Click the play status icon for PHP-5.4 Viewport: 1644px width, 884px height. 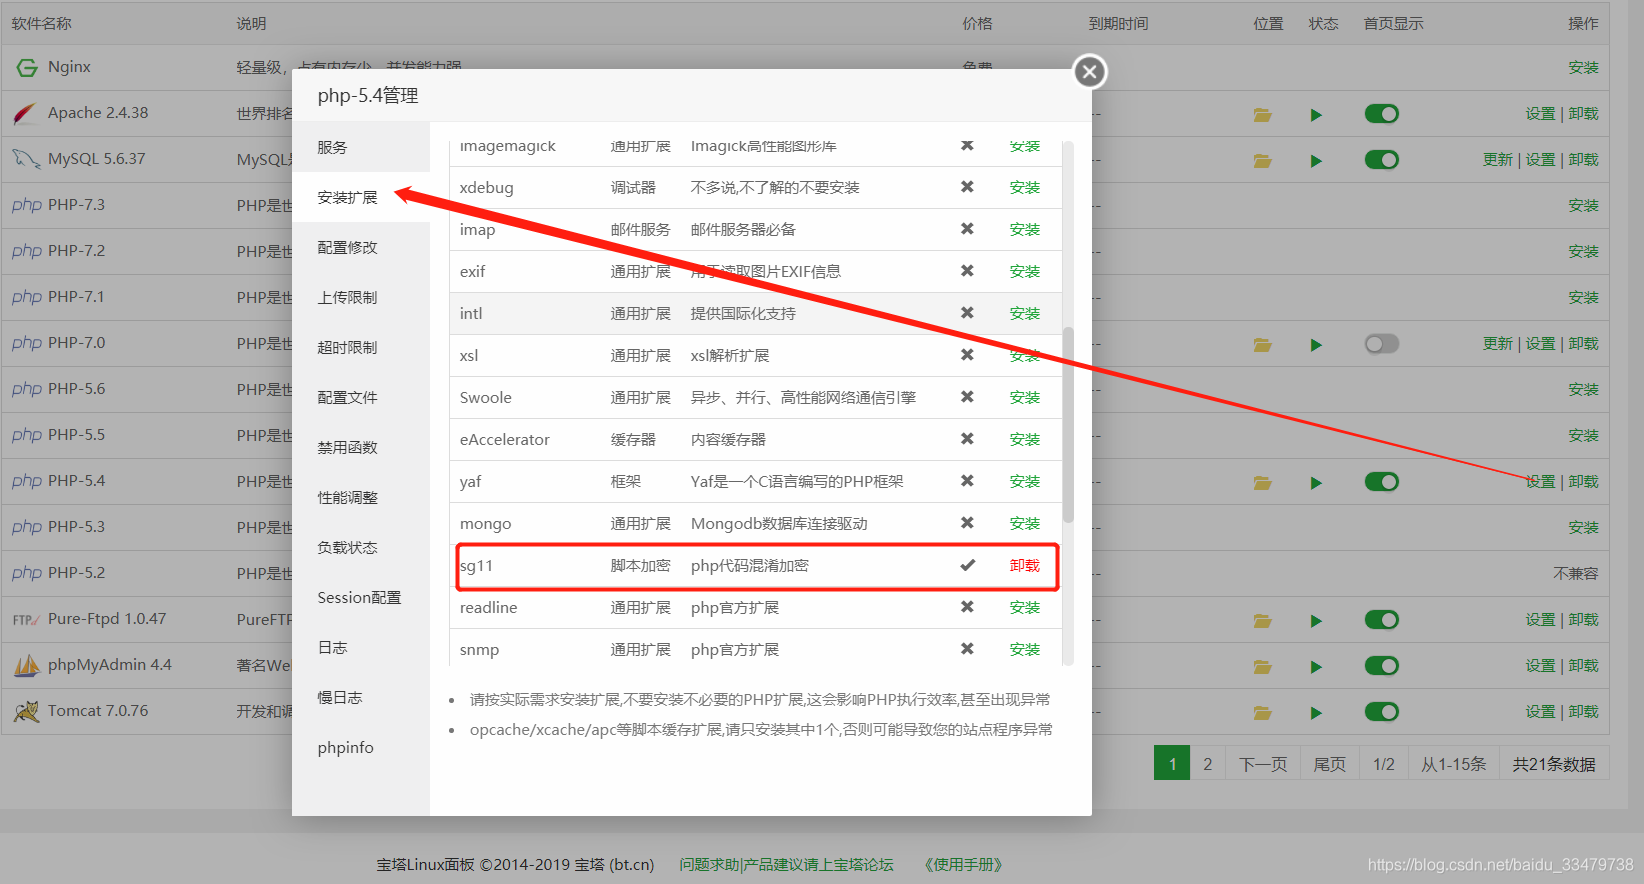pyautogui.click(x=1316, y=483)
